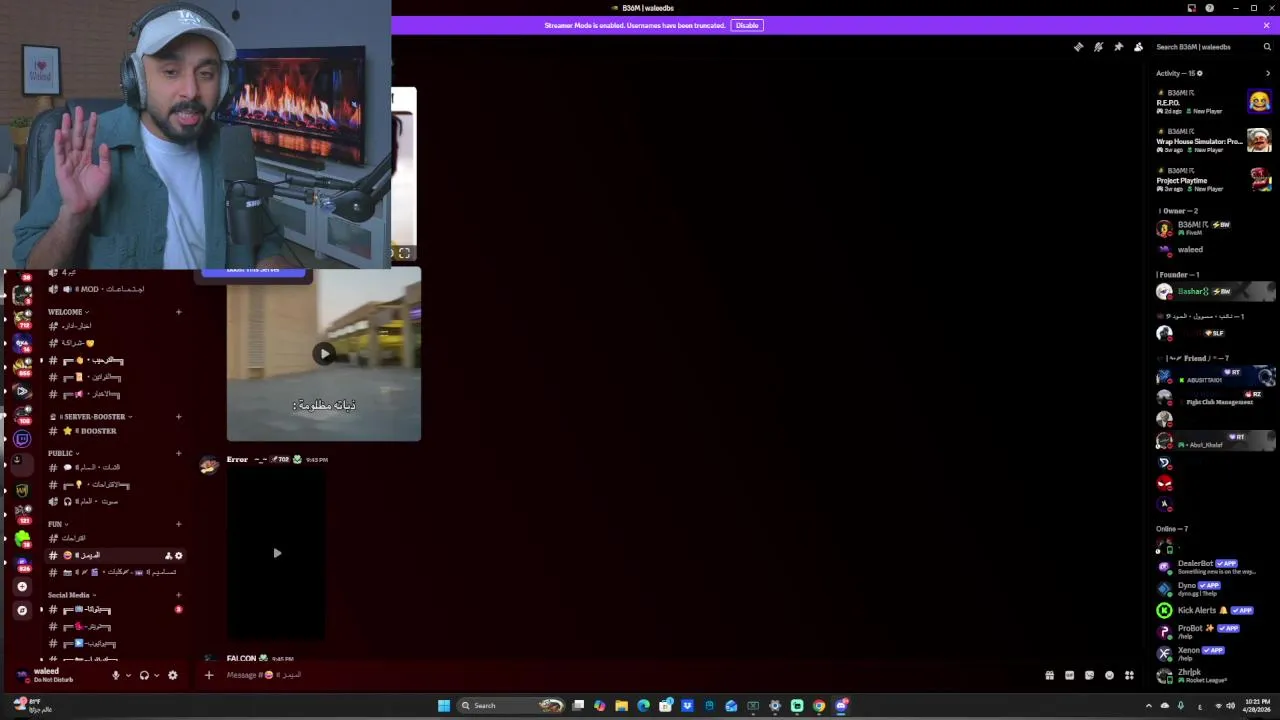Open the profile of user Error
1280x720 pixels.
pos(237,460)
